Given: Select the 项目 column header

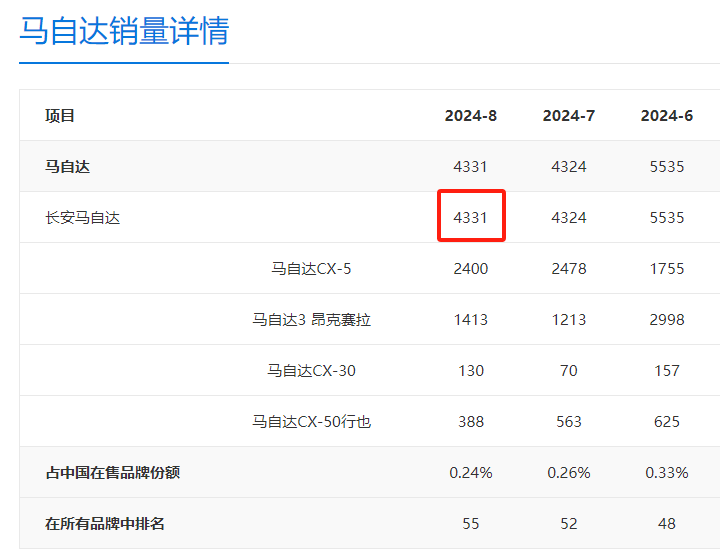Looking at the screenshot, I should 60,116.
